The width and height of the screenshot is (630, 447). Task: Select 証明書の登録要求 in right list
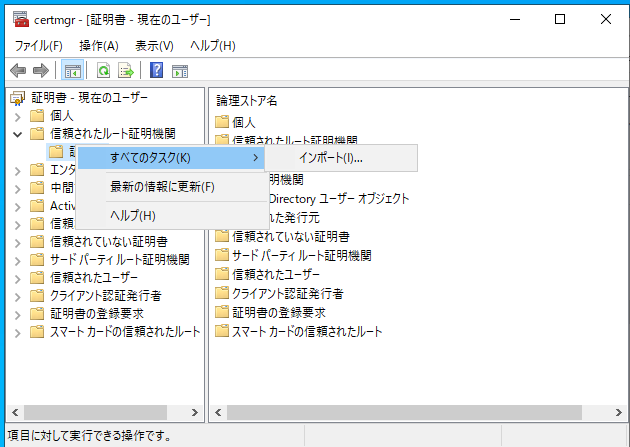pyautogui.click(x=279, y=312)
